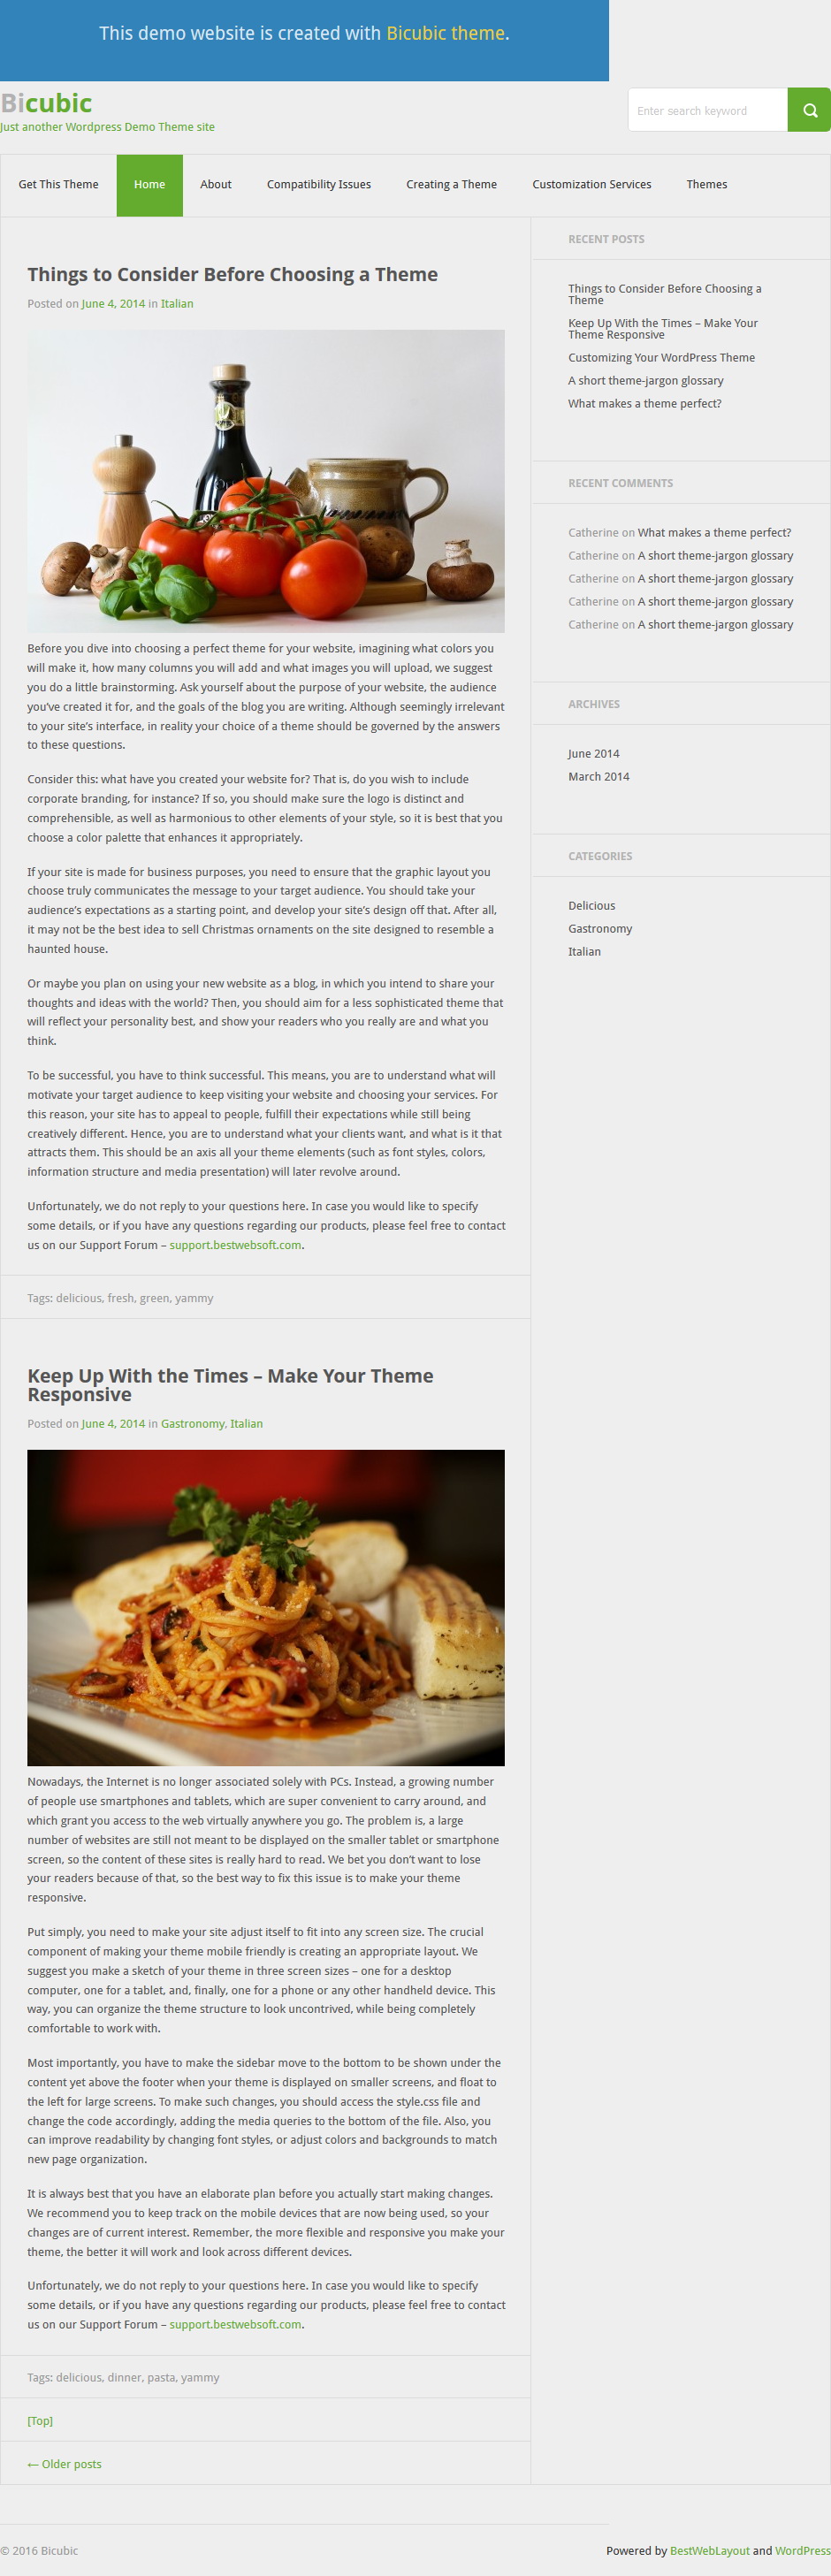This screenshot has width=831, height=2576.
Task: Click the vegetables post featured image
Action: coord(266,481)
